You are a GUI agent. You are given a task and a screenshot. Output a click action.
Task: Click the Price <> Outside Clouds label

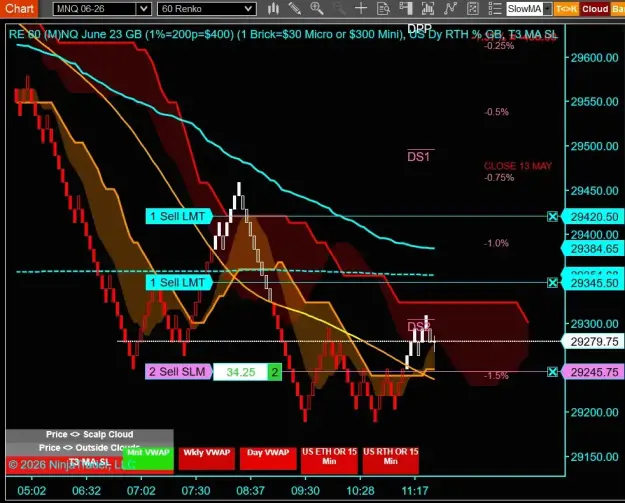click(90, 447)
